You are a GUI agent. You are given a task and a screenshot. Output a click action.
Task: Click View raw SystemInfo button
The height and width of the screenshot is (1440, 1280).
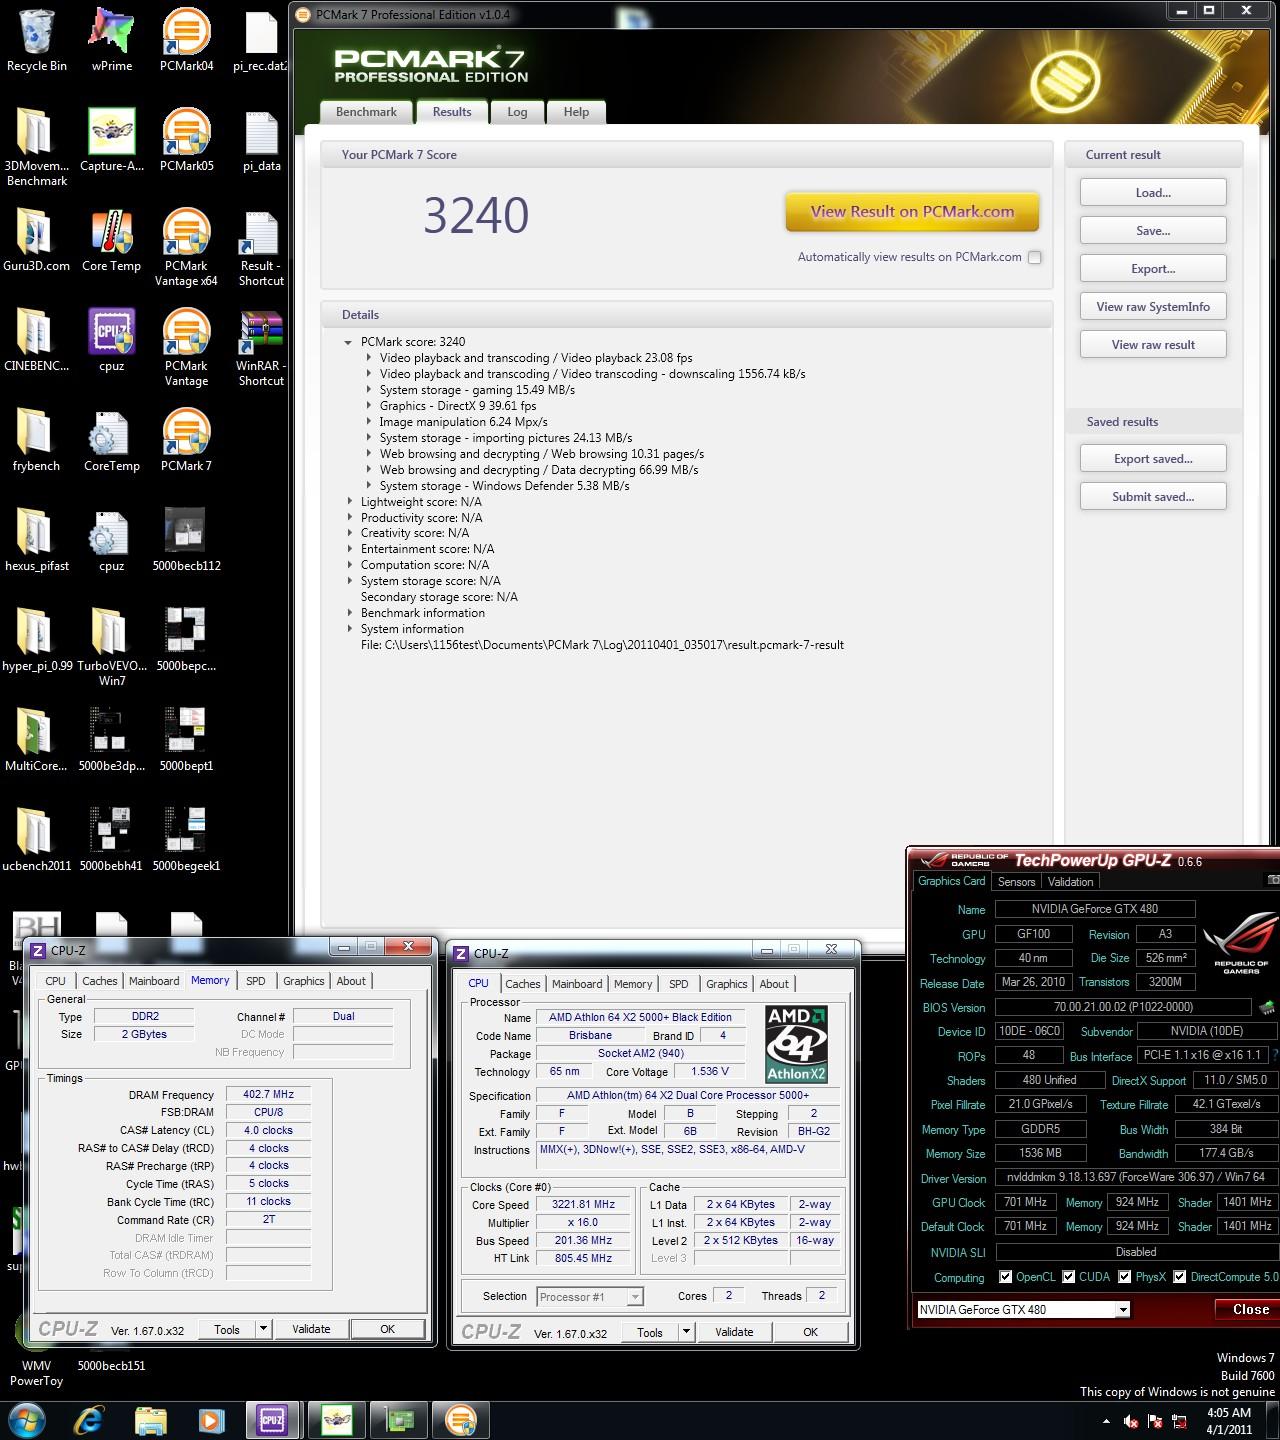1153,307
